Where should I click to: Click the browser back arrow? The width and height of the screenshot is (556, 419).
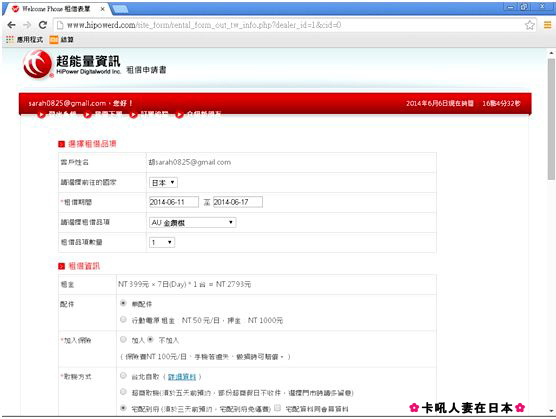tap(11, 25)
